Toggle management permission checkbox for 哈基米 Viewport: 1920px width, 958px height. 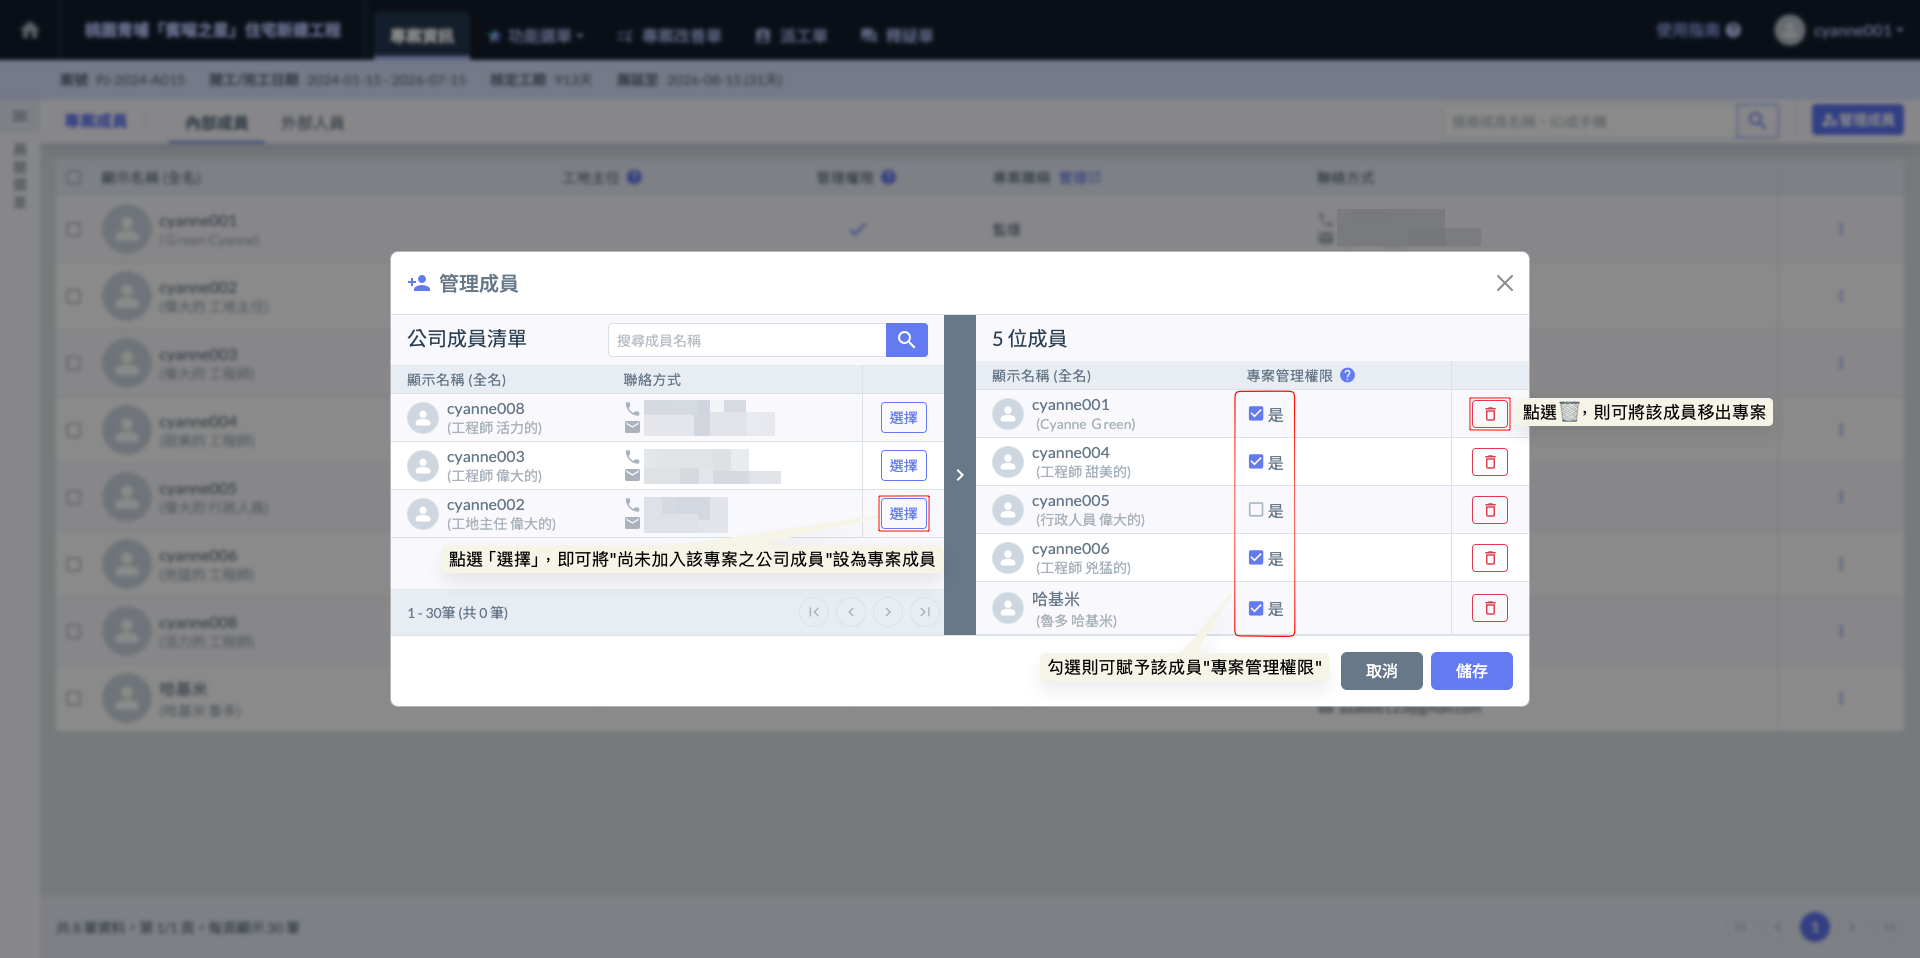(1256, 608)
